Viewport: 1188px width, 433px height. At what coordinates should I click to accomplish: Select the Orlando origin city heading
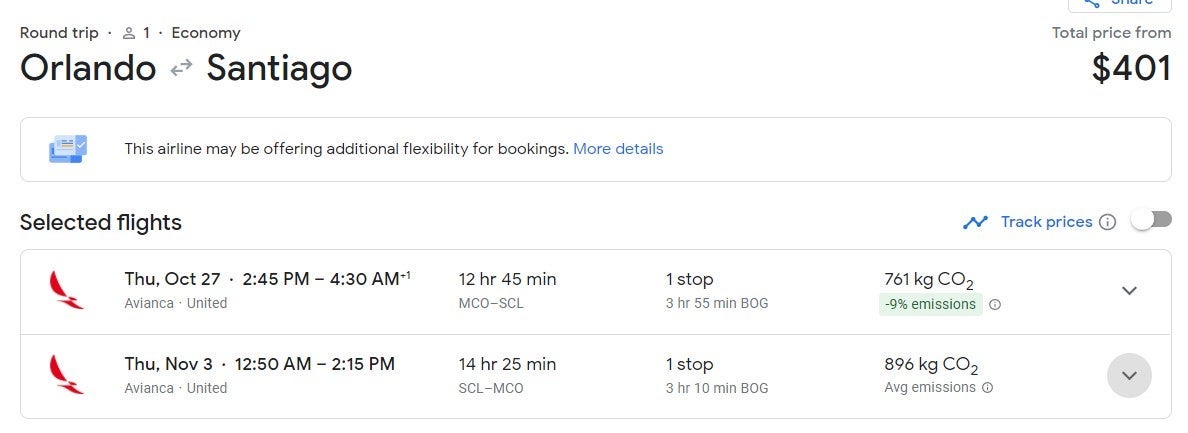(x=88, y=69)
